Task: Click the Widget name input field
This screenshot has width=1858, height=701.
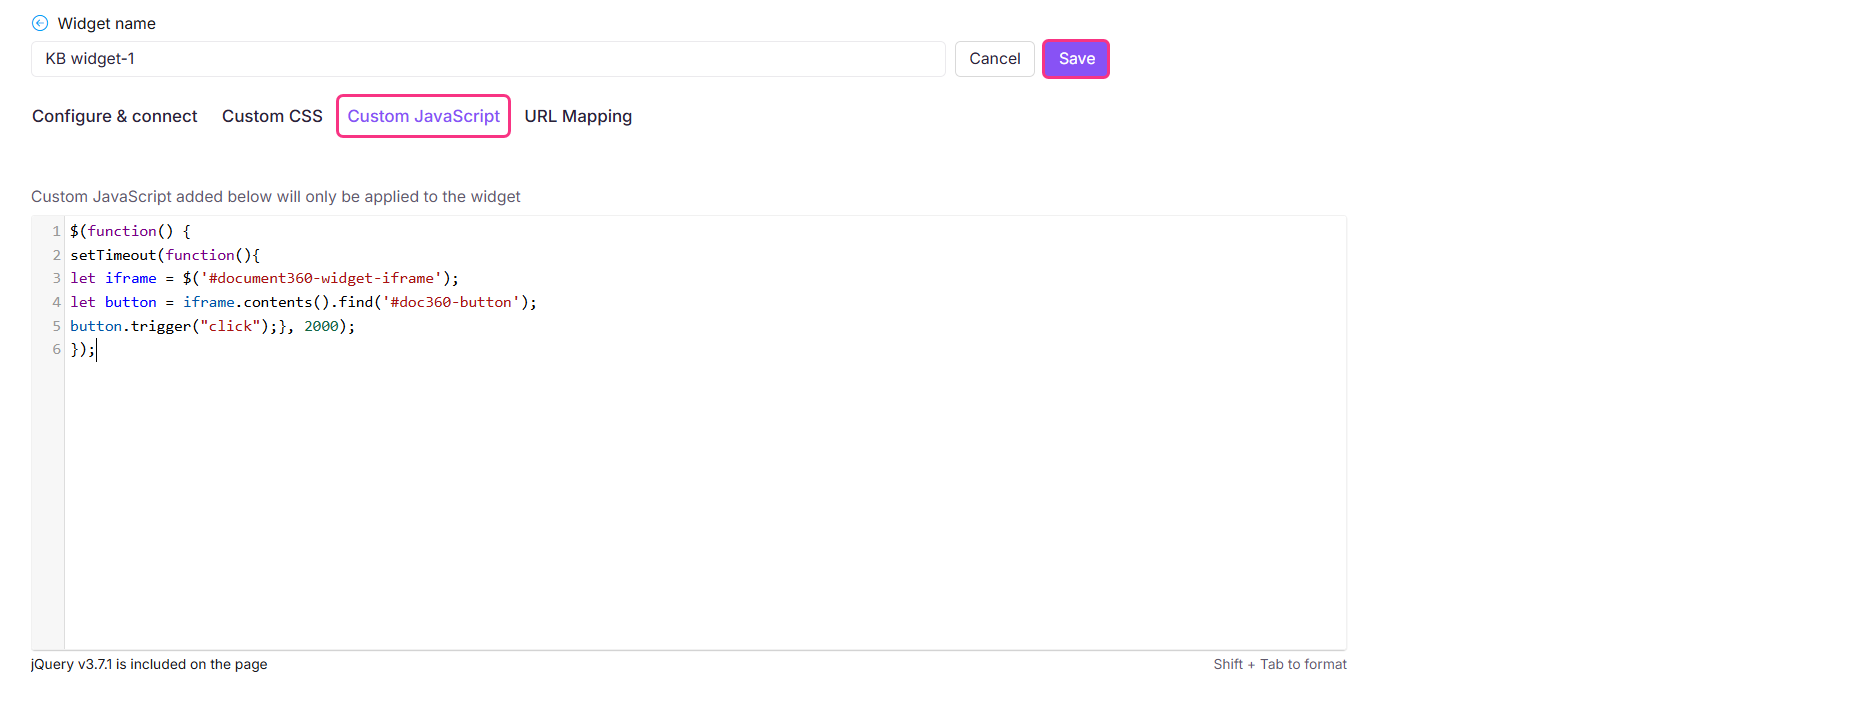Action: (488, 59)
